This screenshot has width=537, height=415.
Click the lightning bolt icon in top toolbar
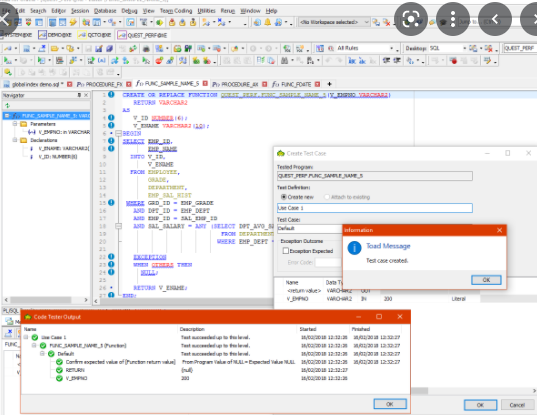pos(73,22)
